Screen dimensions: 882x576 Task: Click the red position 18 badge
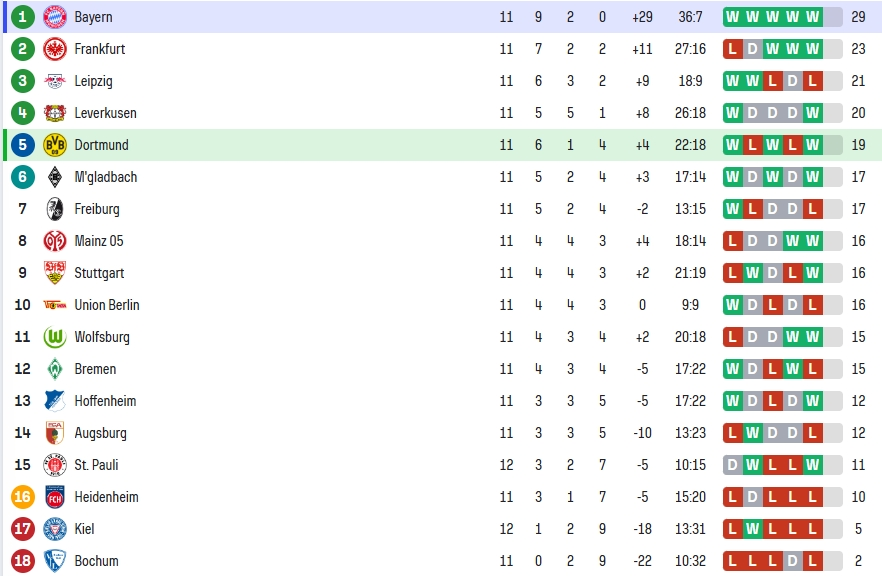pos(22,561)
